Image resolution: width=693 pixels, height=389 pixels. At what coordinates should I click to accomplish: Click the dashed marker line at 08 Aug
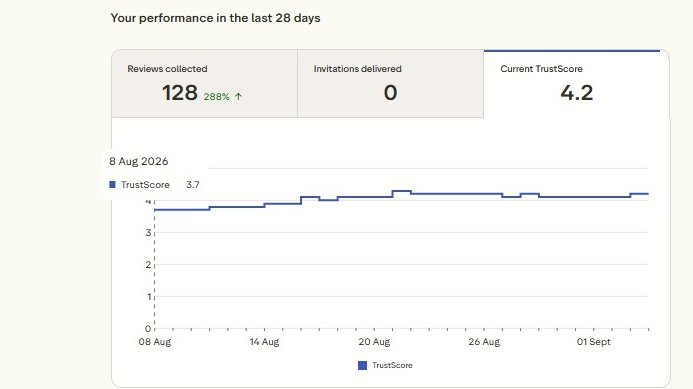coord(155,265)
